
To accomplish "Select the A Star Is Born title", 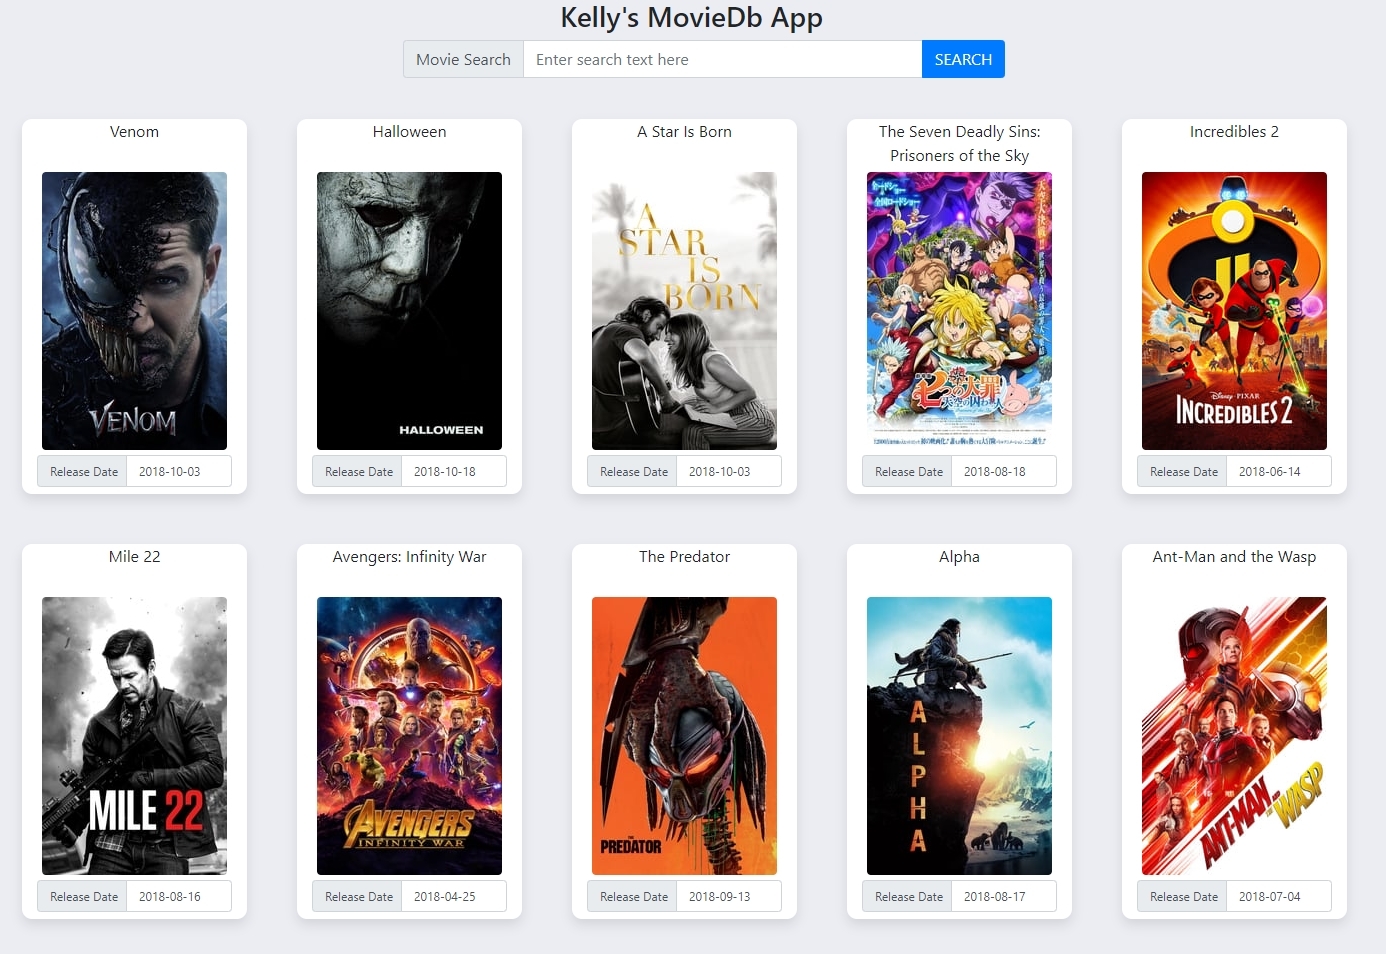I will click(684, 132).
